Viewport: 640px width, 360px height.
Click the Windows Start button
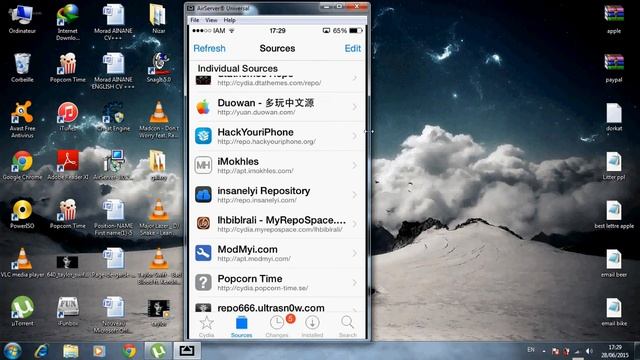coord(12,351)
